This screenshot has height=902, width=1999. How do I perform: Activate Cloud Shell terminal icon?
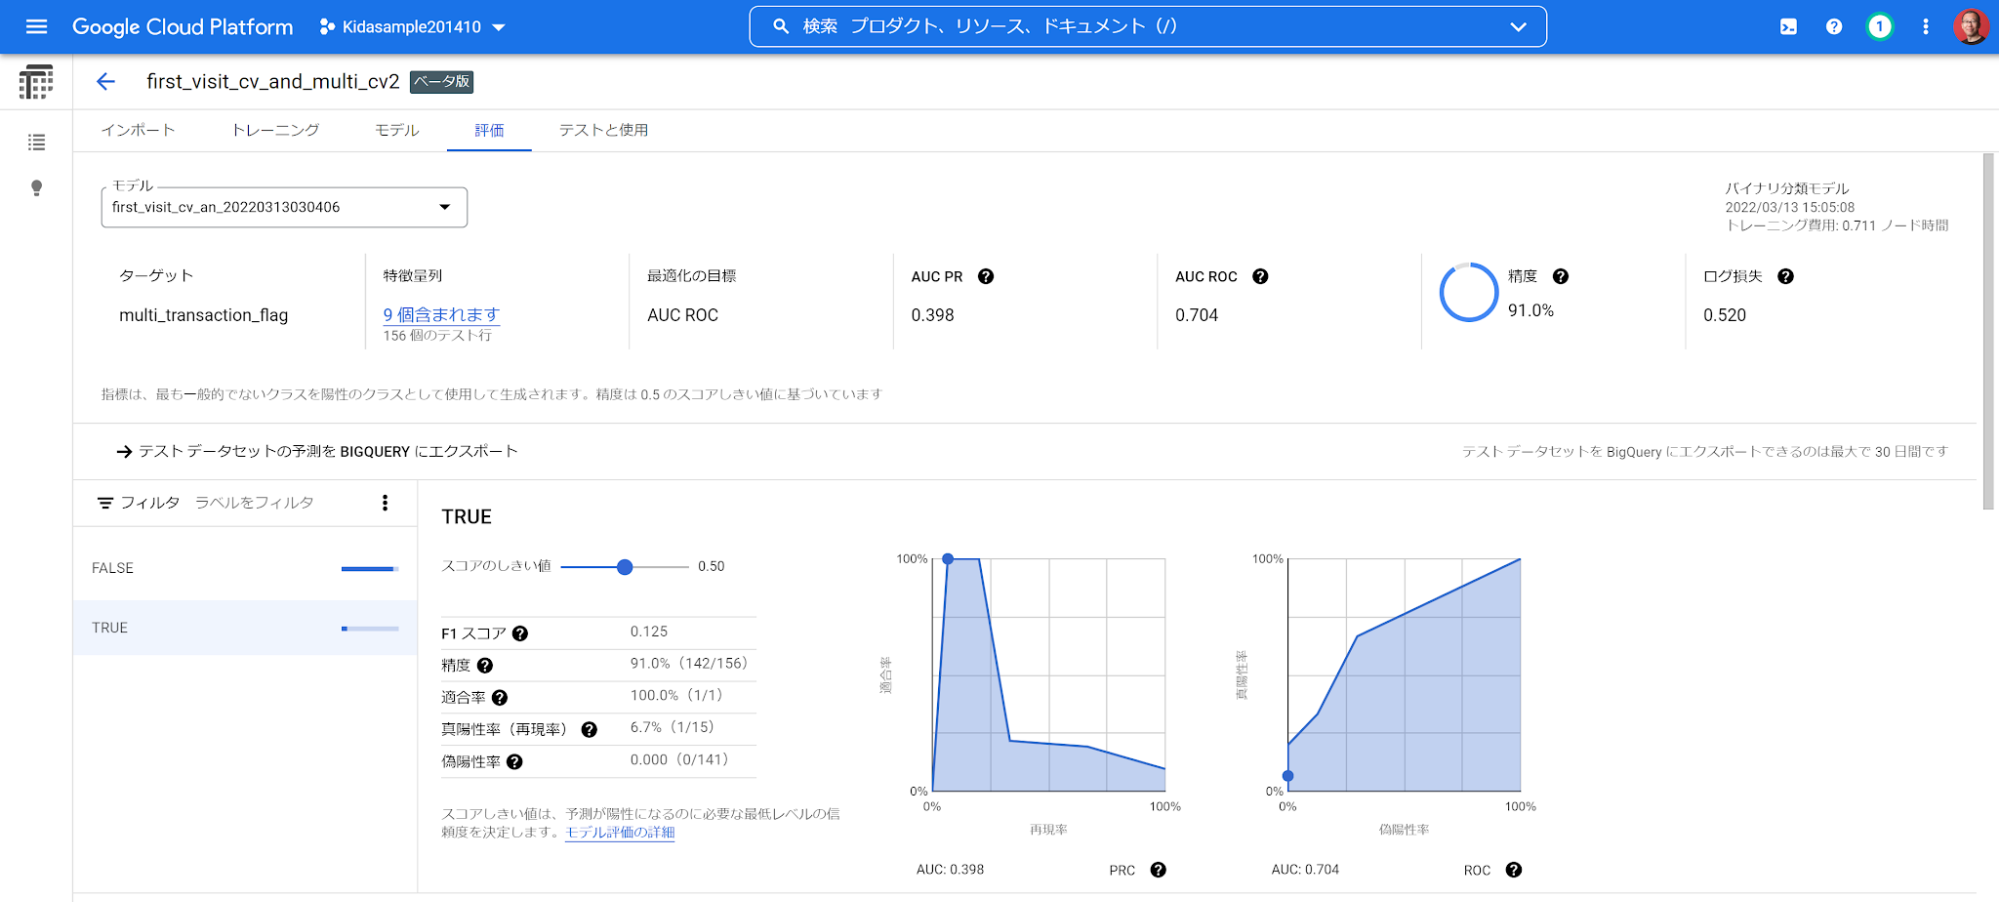[x=1788, y=27]
